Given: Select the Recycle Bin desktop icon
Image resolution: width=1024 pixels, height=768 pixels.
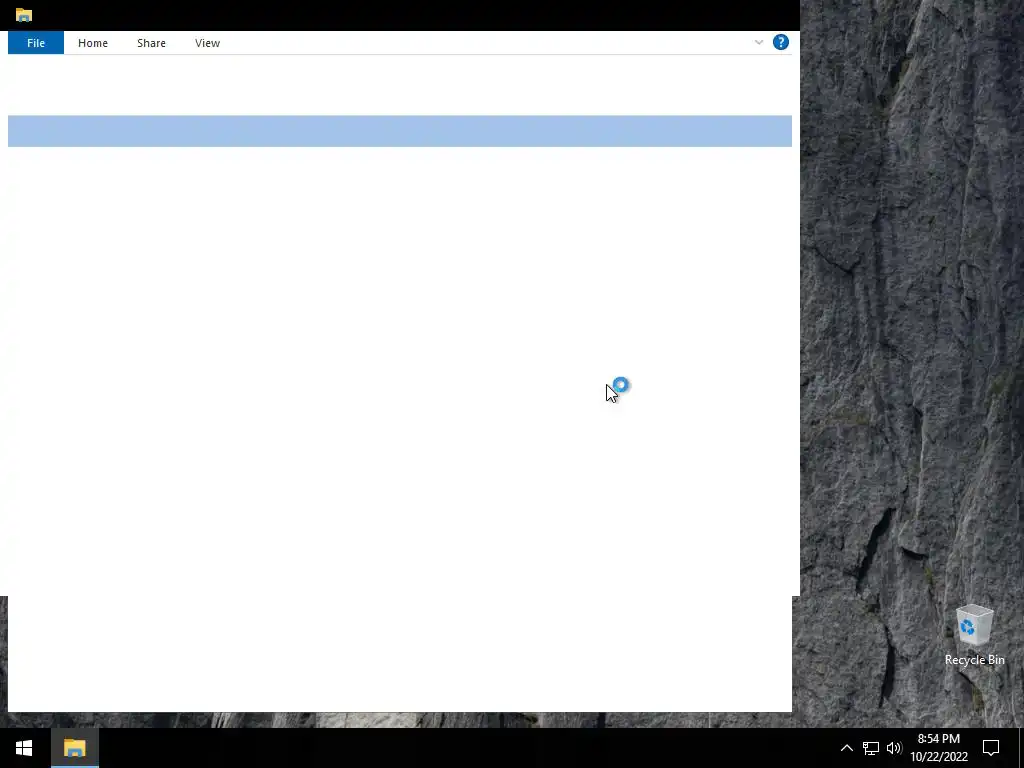Looking at the screenshot, I should click(974, 635).
